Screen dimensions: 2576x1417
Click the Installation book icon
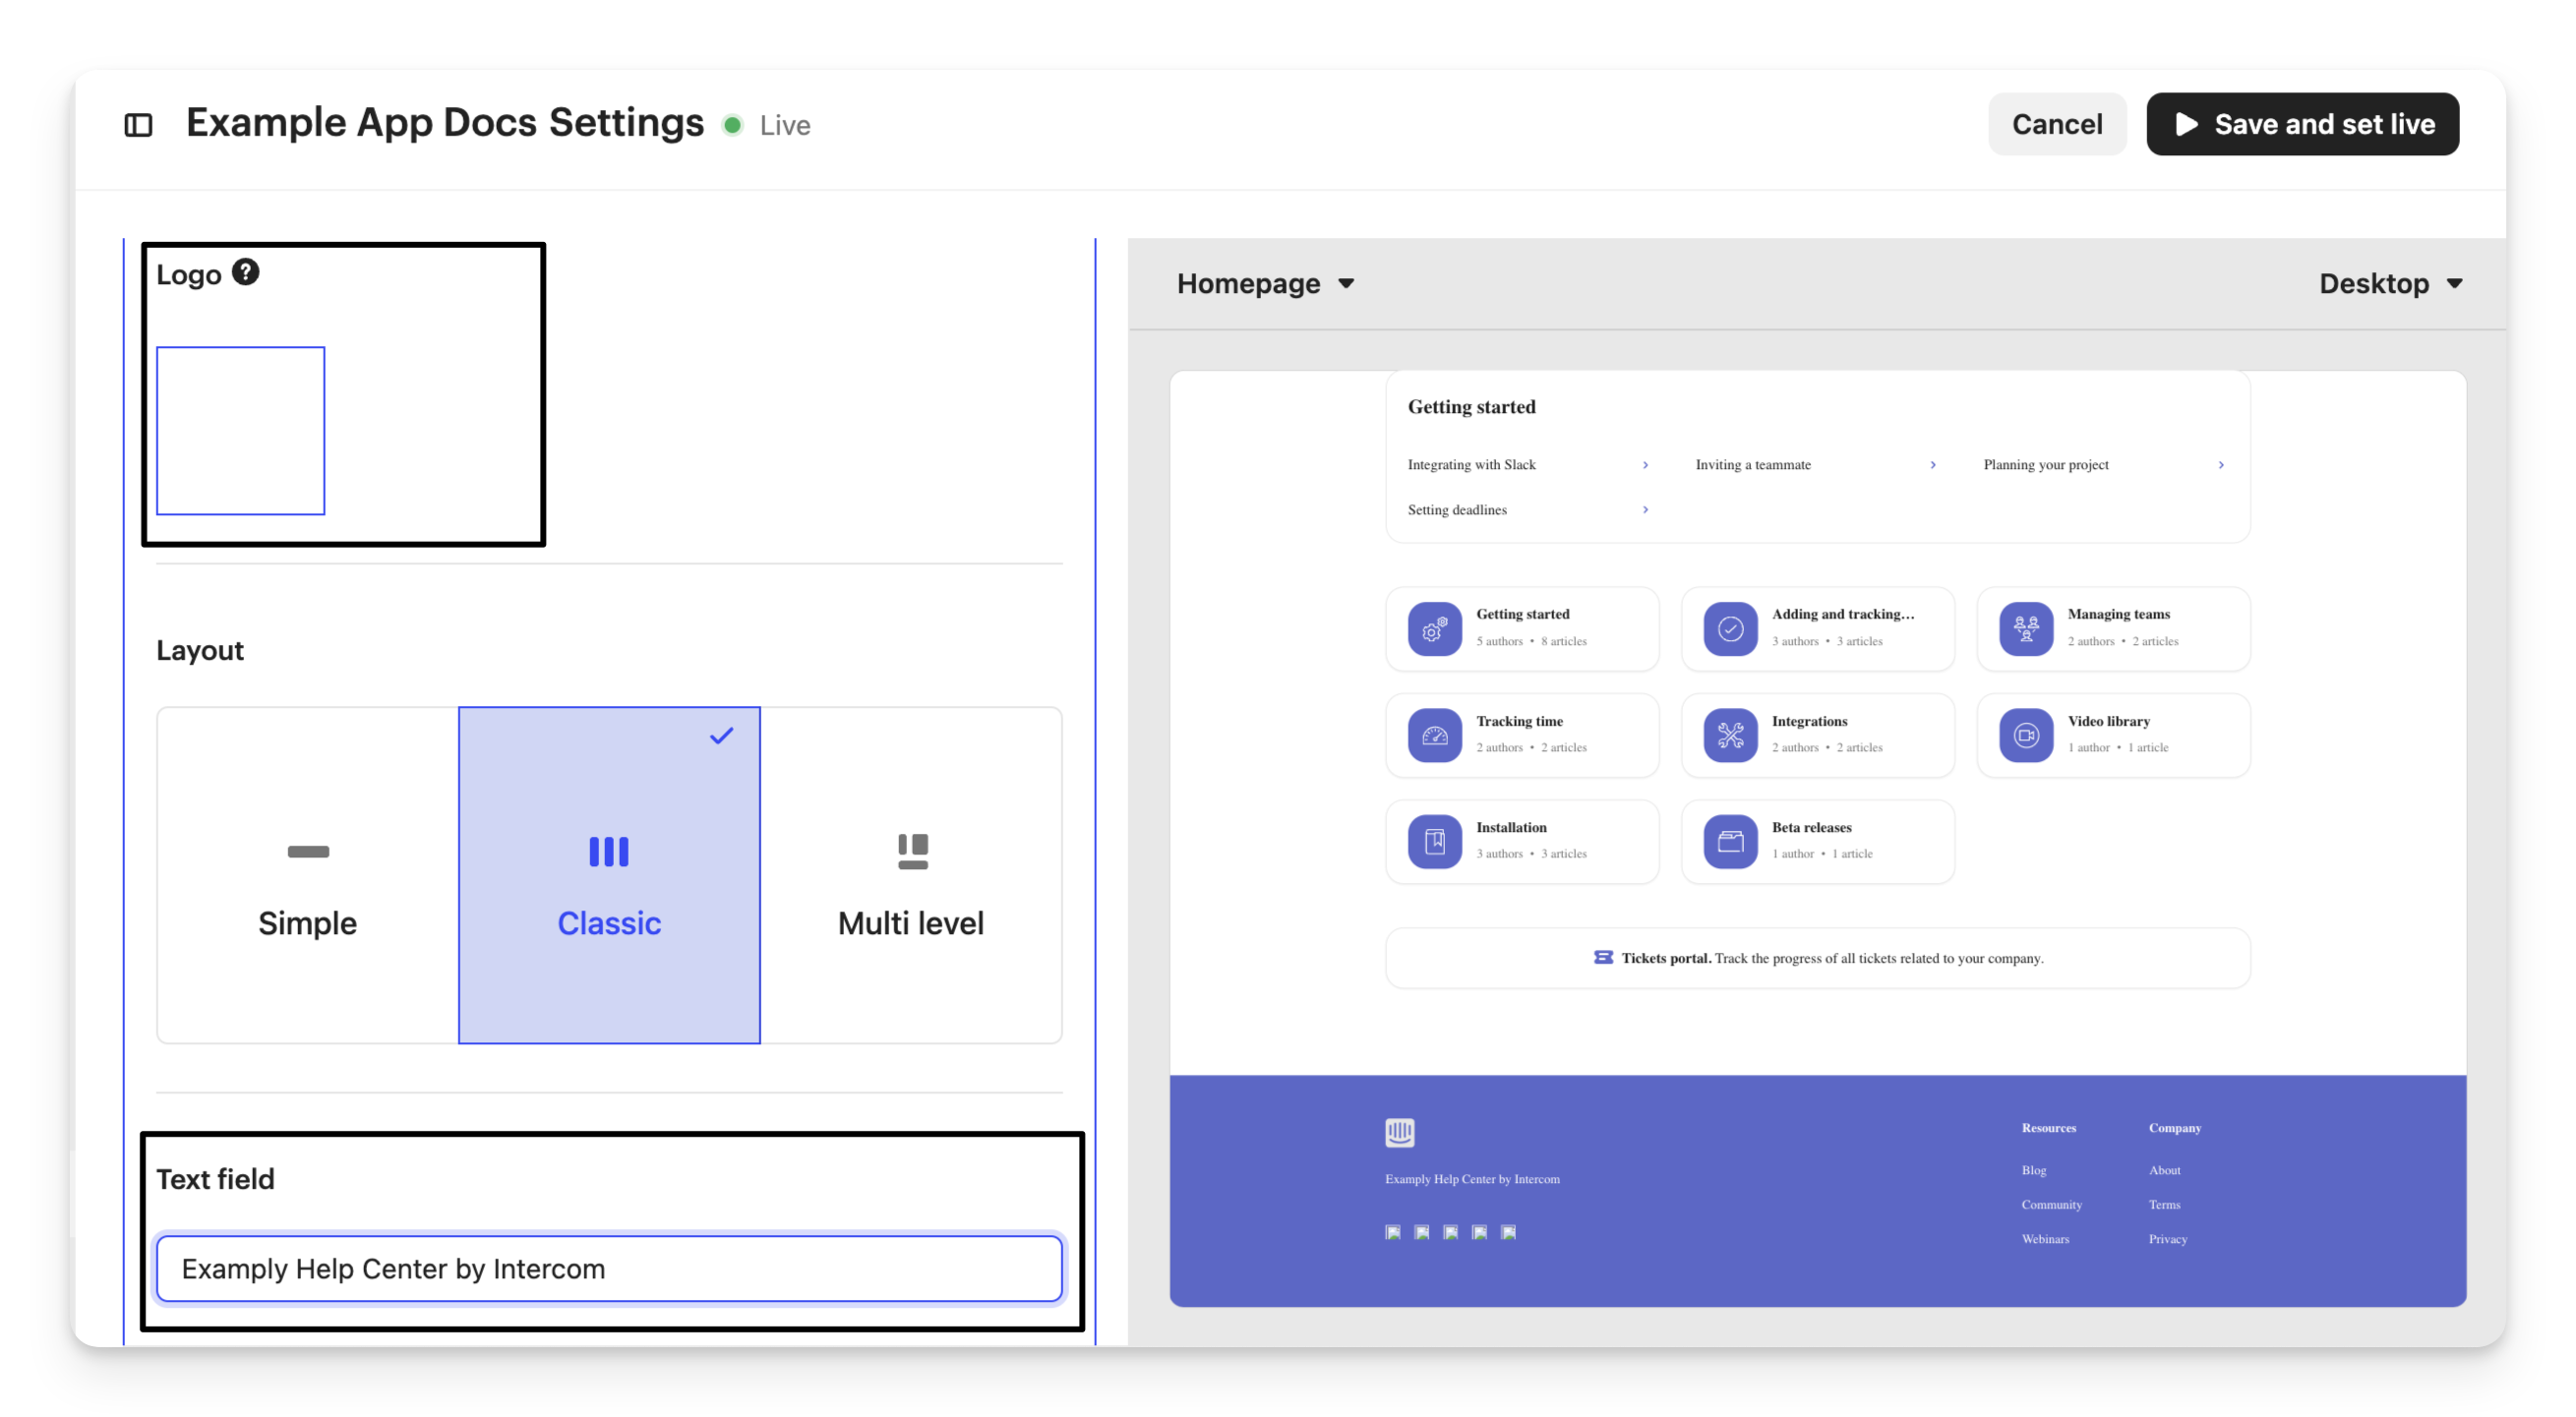tap(1434, 841)
